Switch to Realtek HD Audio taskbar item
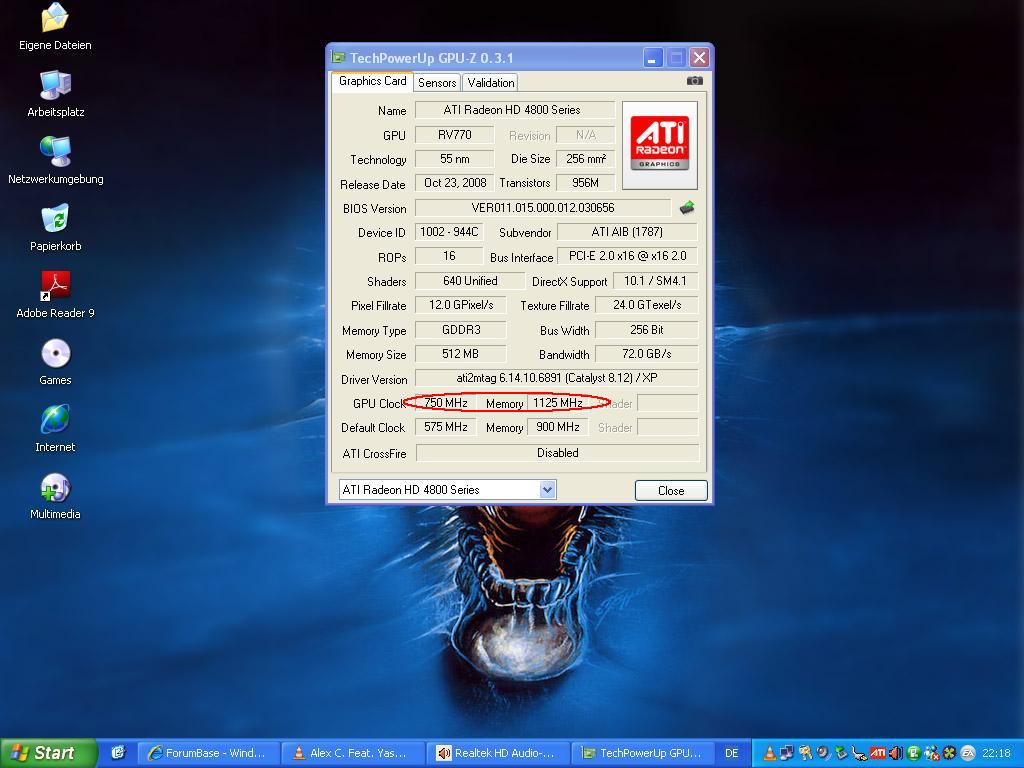The height and width of the screenshot is (768, 1024). click(x=498, y=753)
